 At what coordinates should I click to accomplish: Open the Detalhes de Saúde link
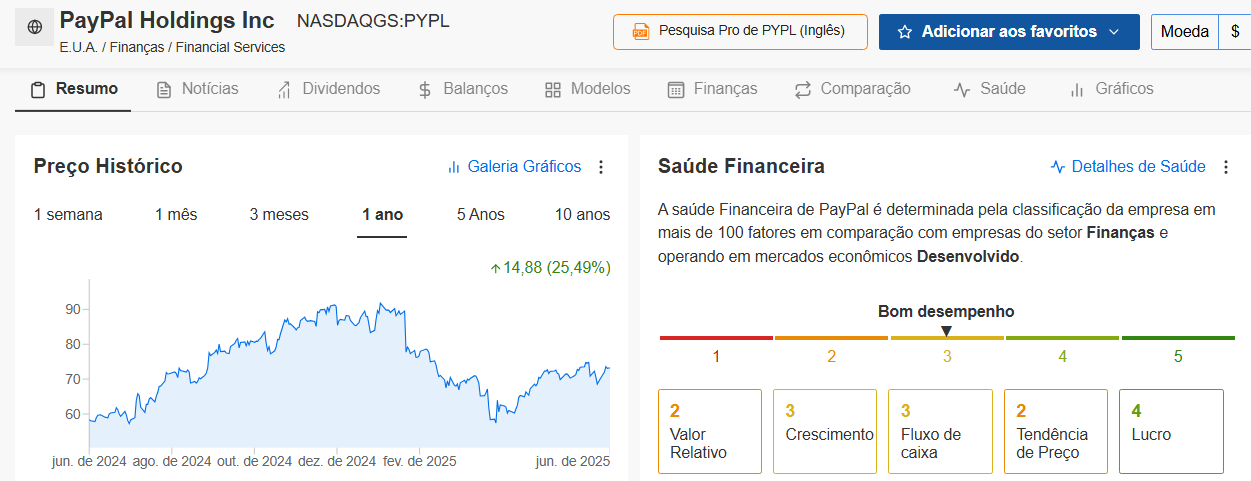[x=1138, y=167]
